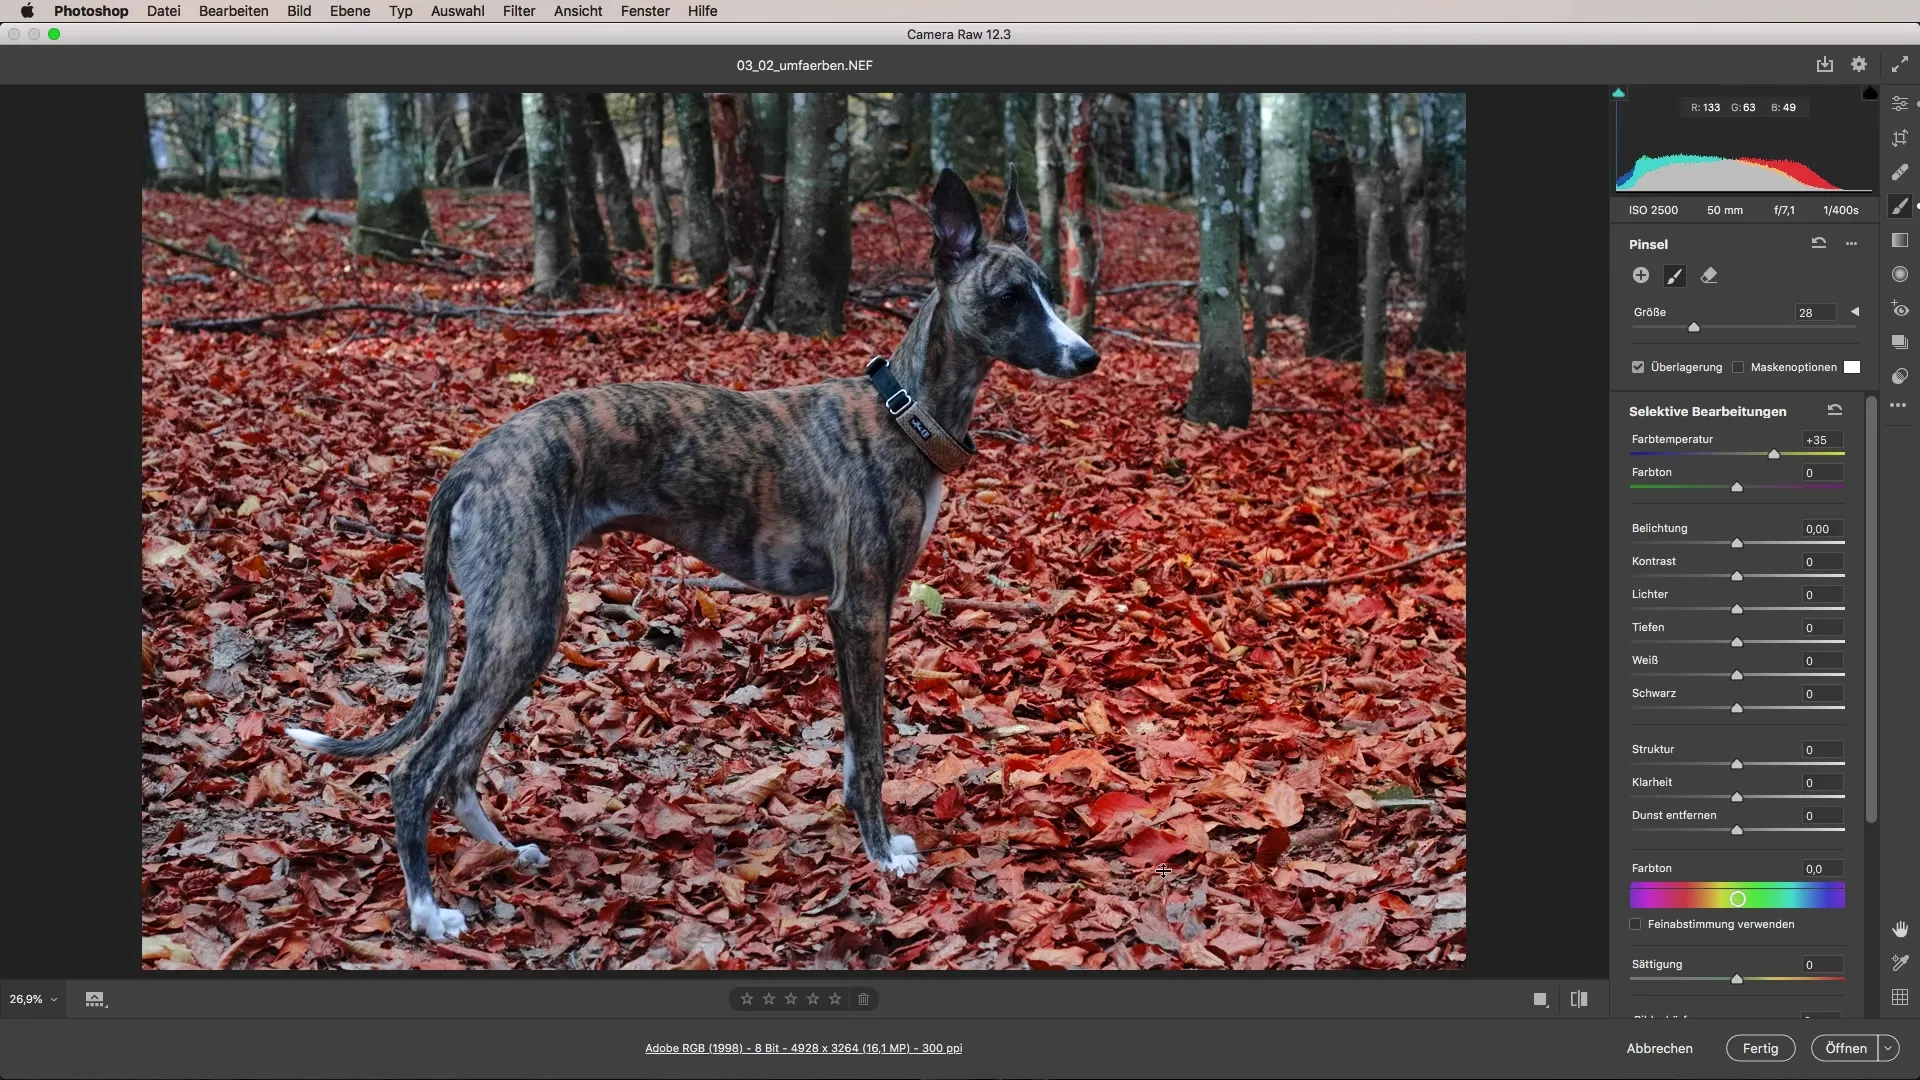Open the Fenster menu
Screen dimensions: 1920x1080
(x=645, y=11)
